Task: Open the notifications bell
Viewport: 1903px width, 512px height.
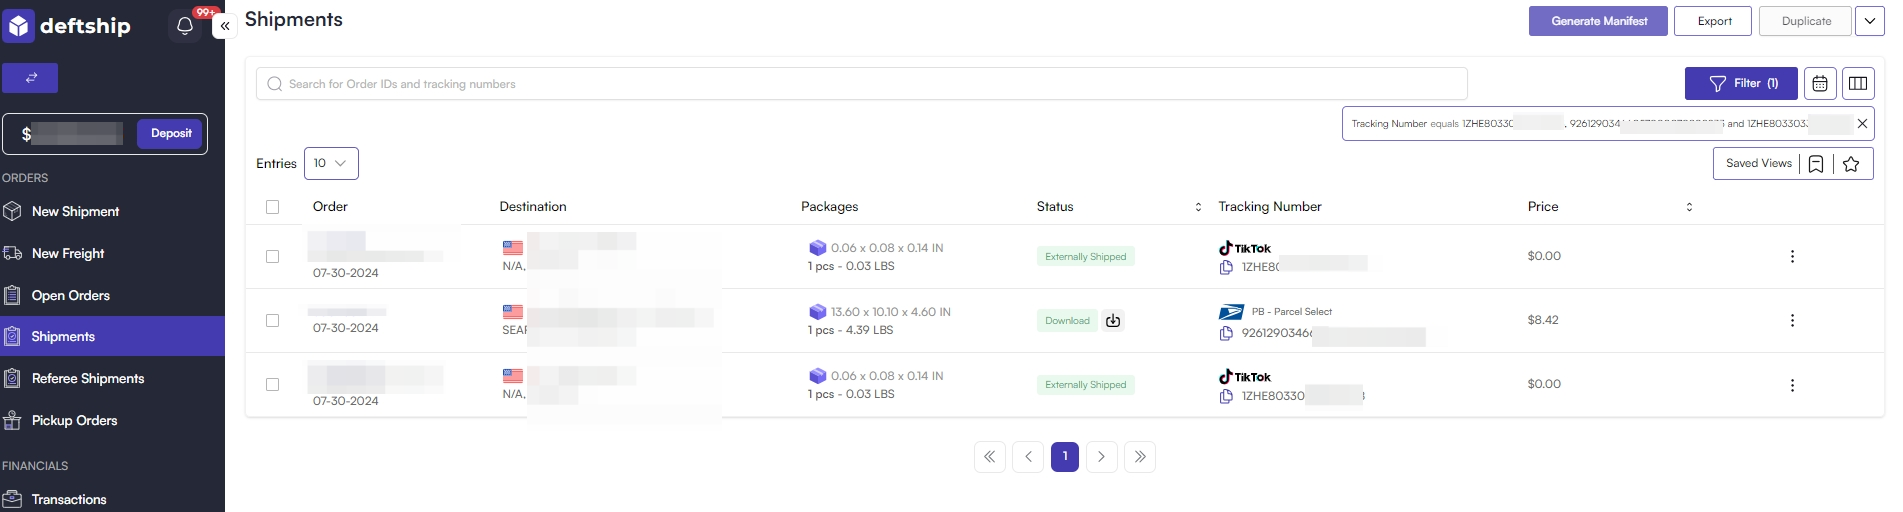Action: coord(185,26)
